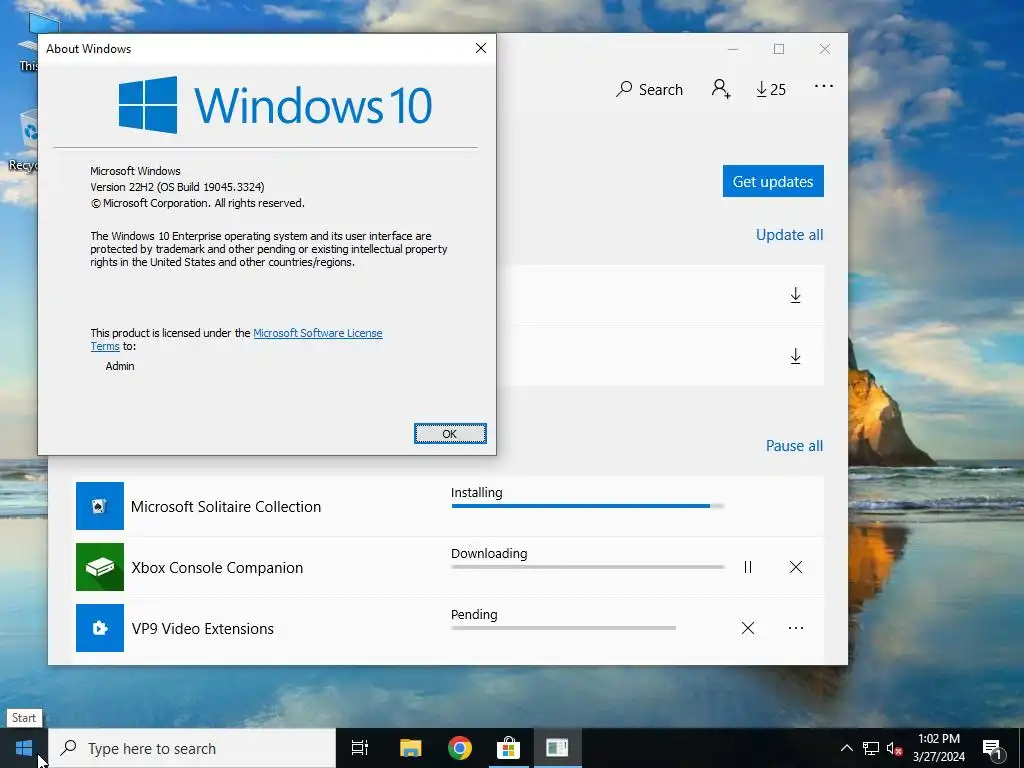Download the first update row's arrow
Viewport: 1024px width, 768px height.
click(795, 295)
